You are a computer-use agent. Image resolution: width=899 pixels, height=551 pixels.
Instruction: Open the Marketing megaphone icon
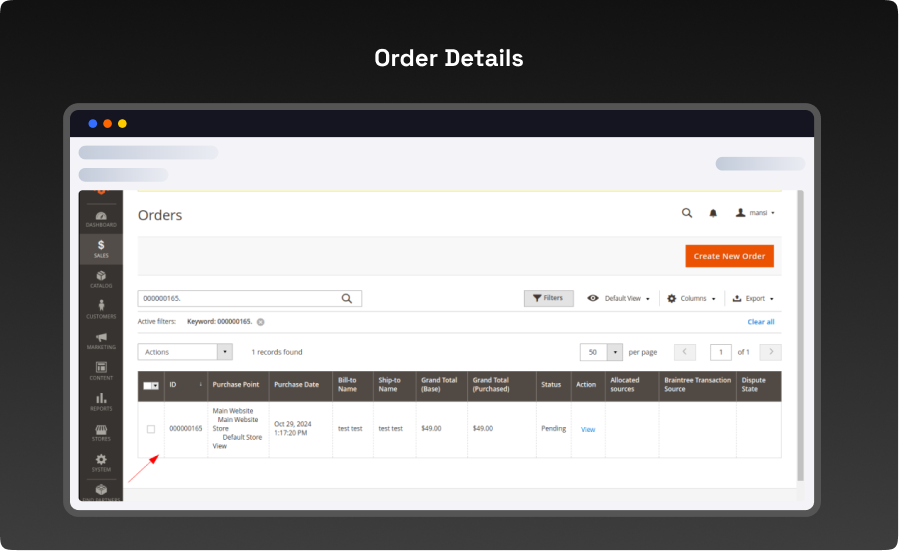click(101, 340)
